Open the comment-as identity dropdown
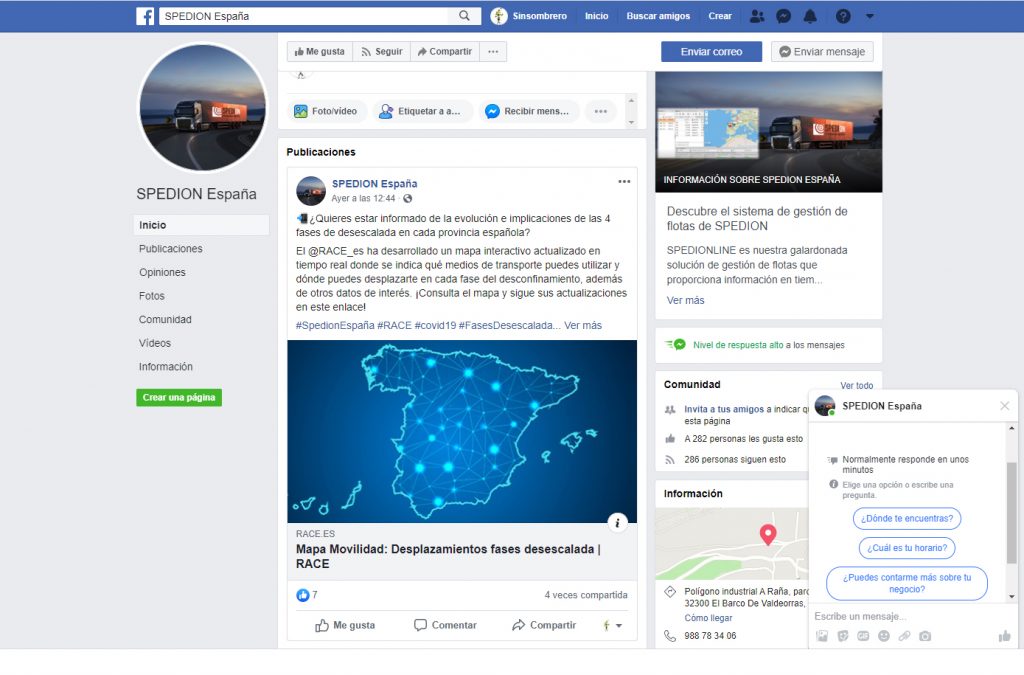This screenshot has width=1024, height=675. pos(612,625)
